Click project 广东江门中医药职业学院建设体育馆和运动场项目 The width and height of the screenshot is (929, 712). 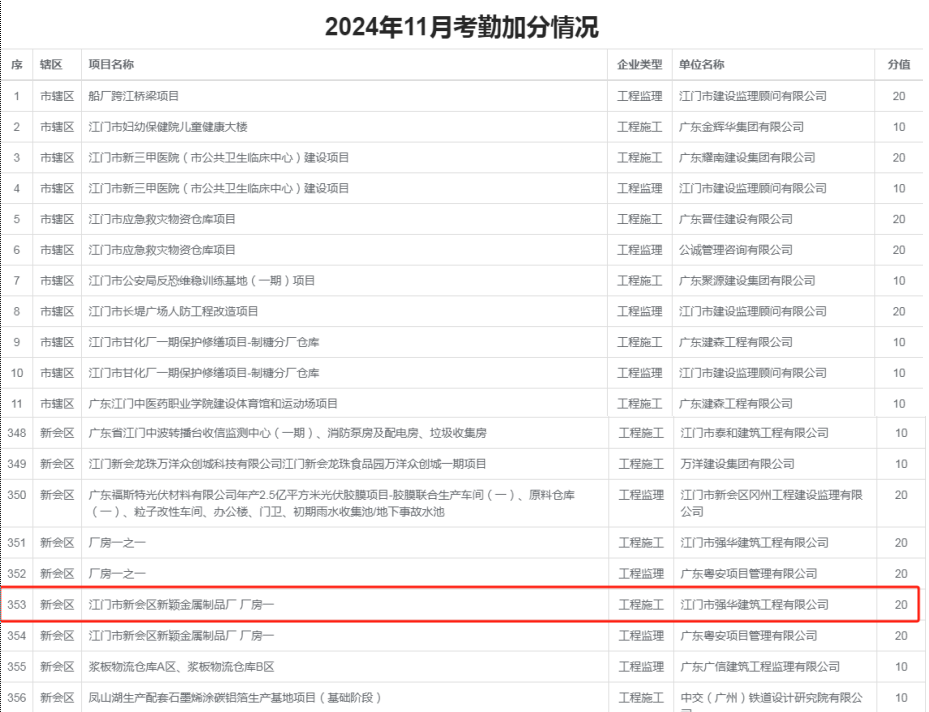(x=213, y=404)
